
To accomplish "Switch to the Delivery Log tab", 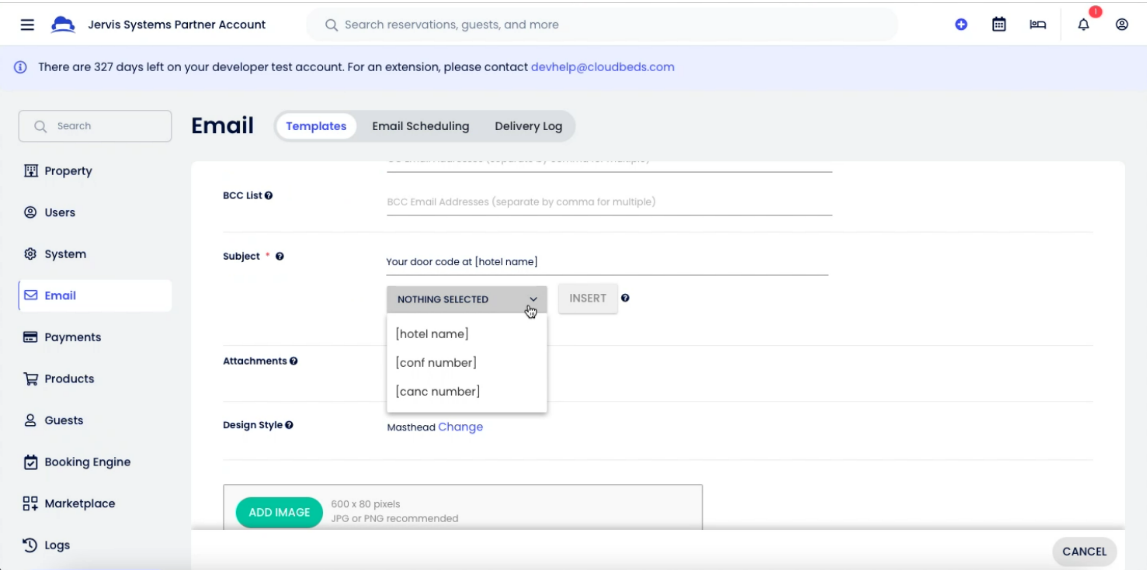I will click(x=528, y=127).
